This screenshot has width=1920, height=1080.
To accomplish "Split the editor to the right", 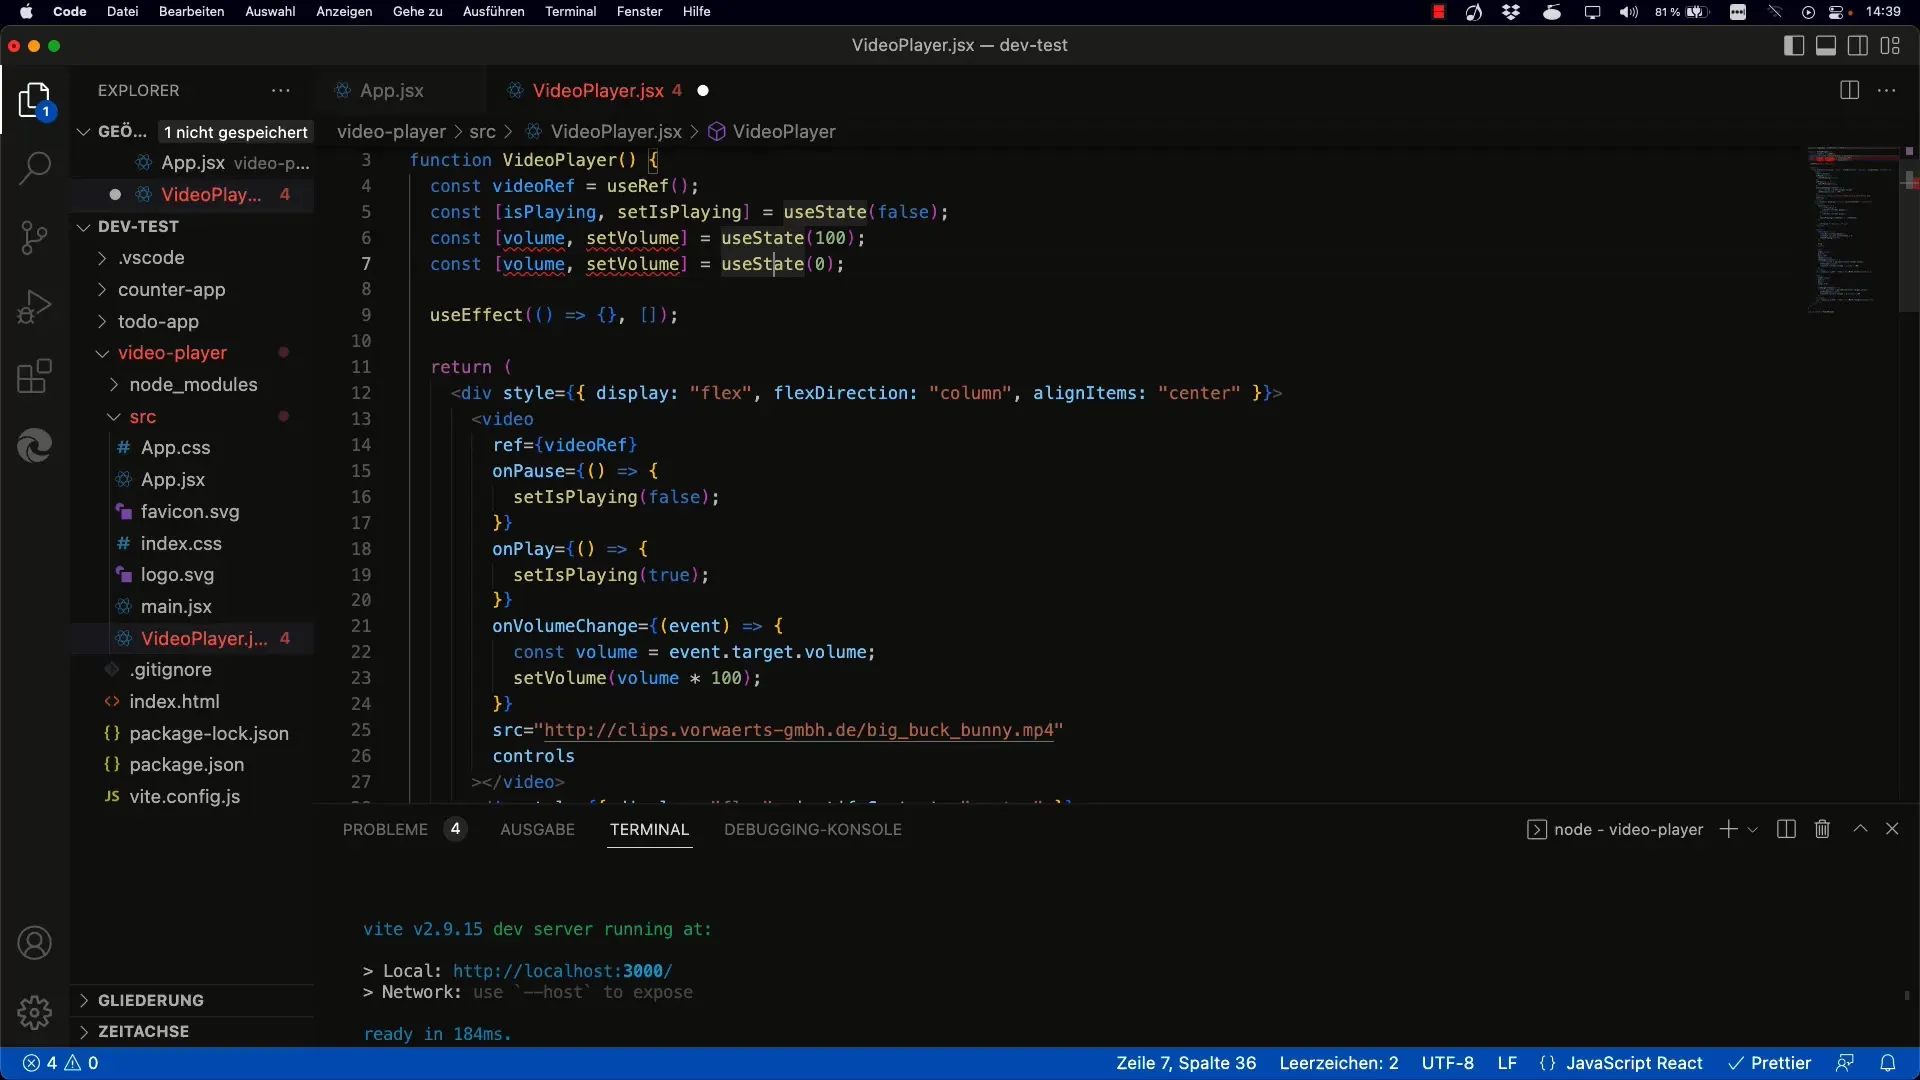I will click(1850, 90).
